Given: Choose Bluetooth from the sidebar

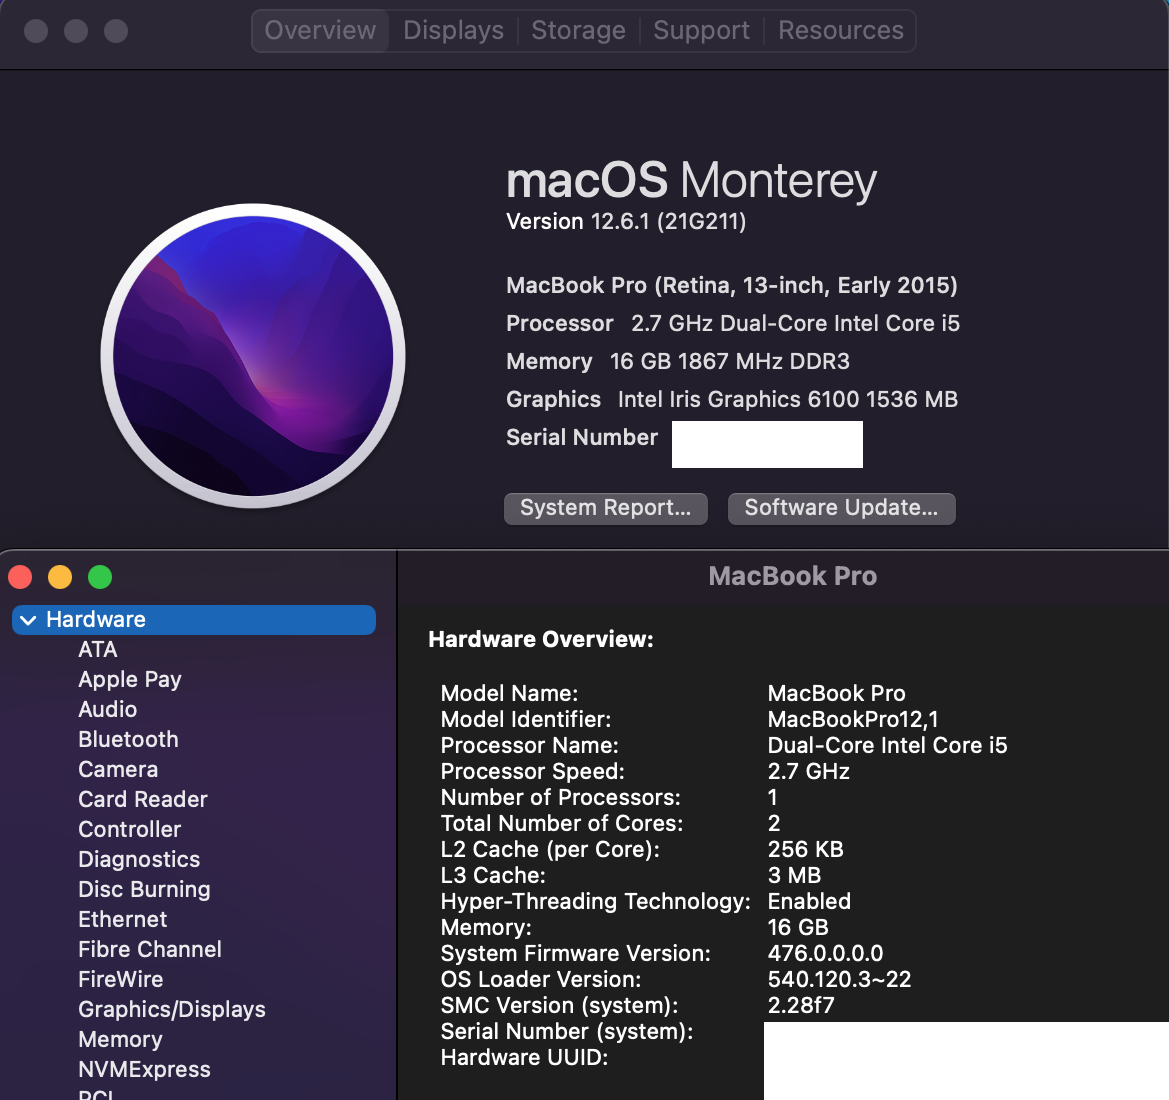Looking at the screenshot, I should point(128,740).
